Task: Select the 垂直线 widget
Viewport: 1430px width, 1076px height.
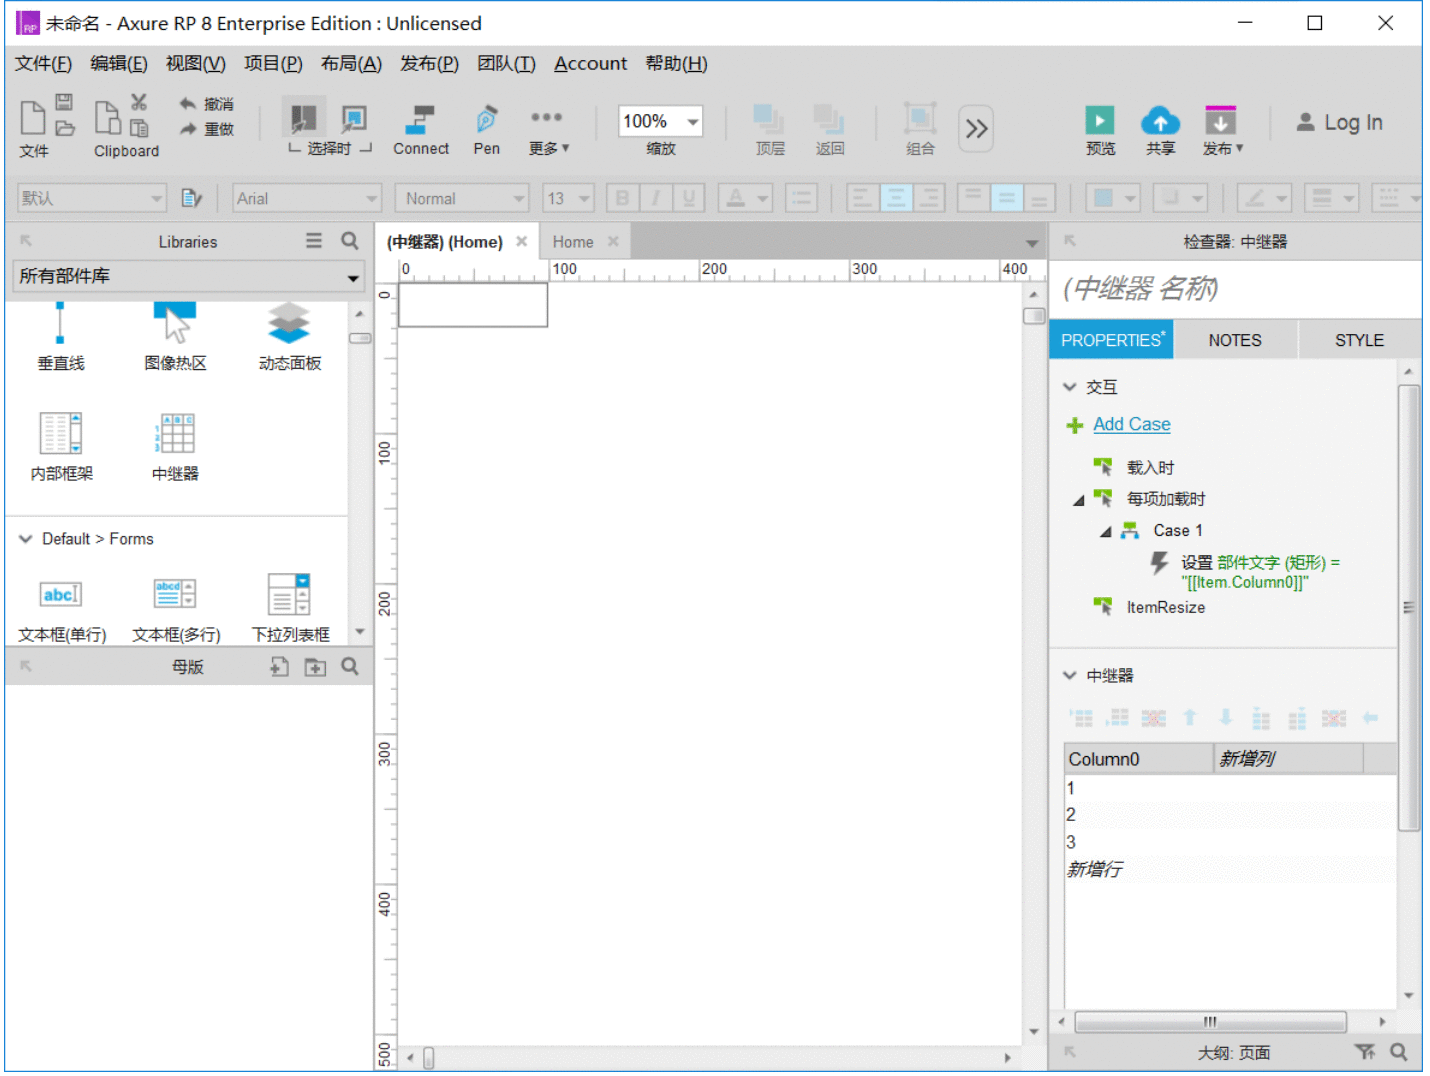Action: (61, 337)
